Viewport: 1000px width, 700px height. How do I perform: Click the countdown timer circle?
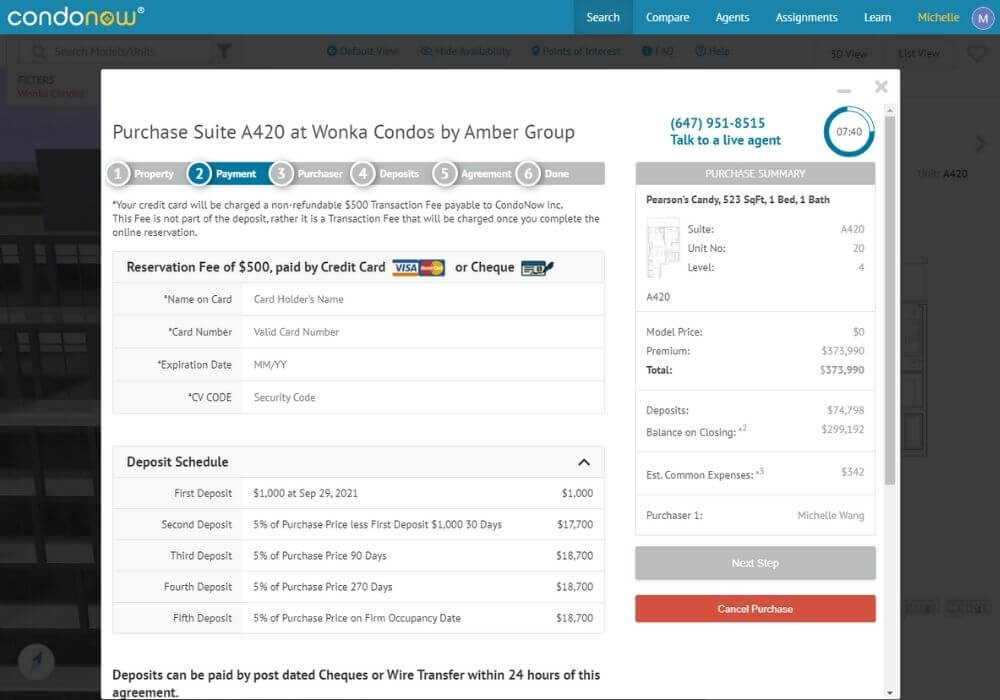click(848, 131)
